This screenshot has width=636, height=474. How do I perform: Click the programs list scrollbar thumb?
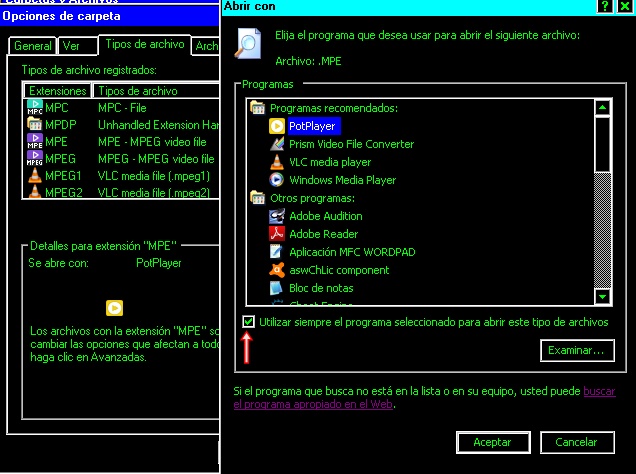tap(603, 144)
